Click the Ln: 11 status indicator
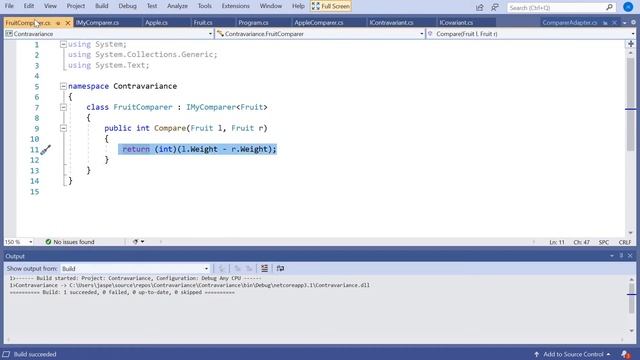 (556, 242)
